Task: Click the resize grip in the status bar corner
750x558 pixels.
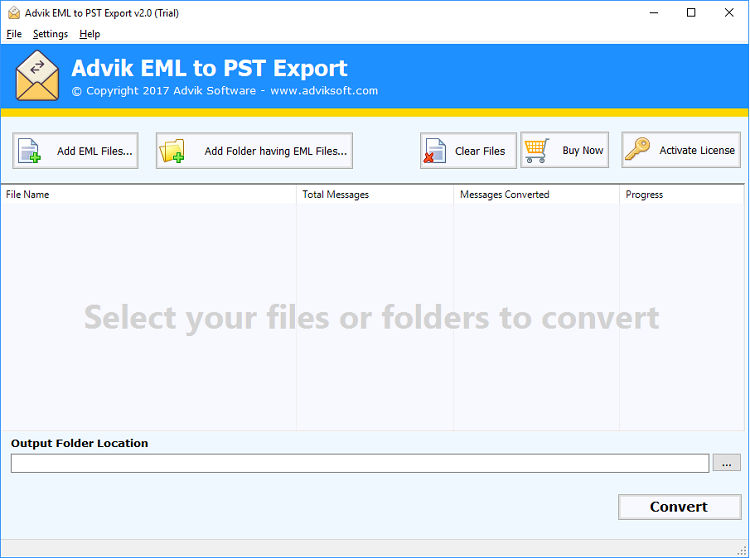Action: (x=741, y=550)
